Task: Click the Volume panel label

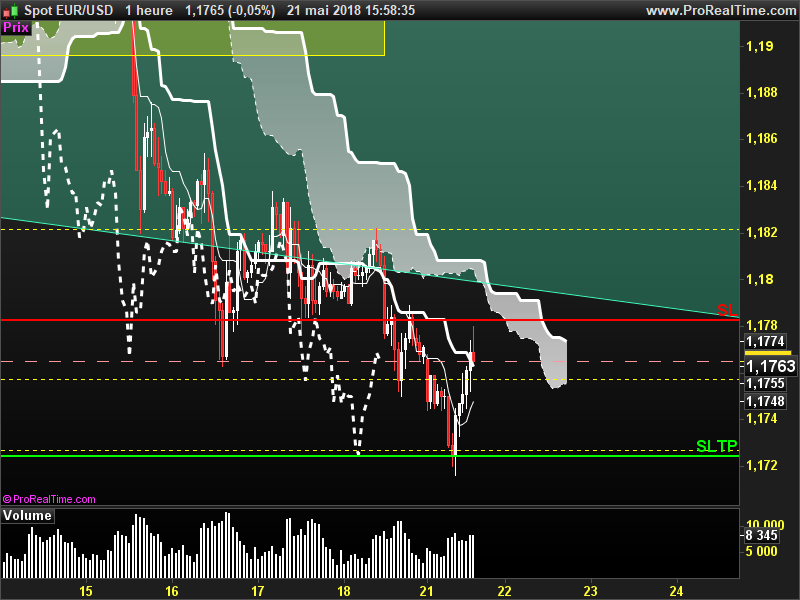Action: point(27,515)
